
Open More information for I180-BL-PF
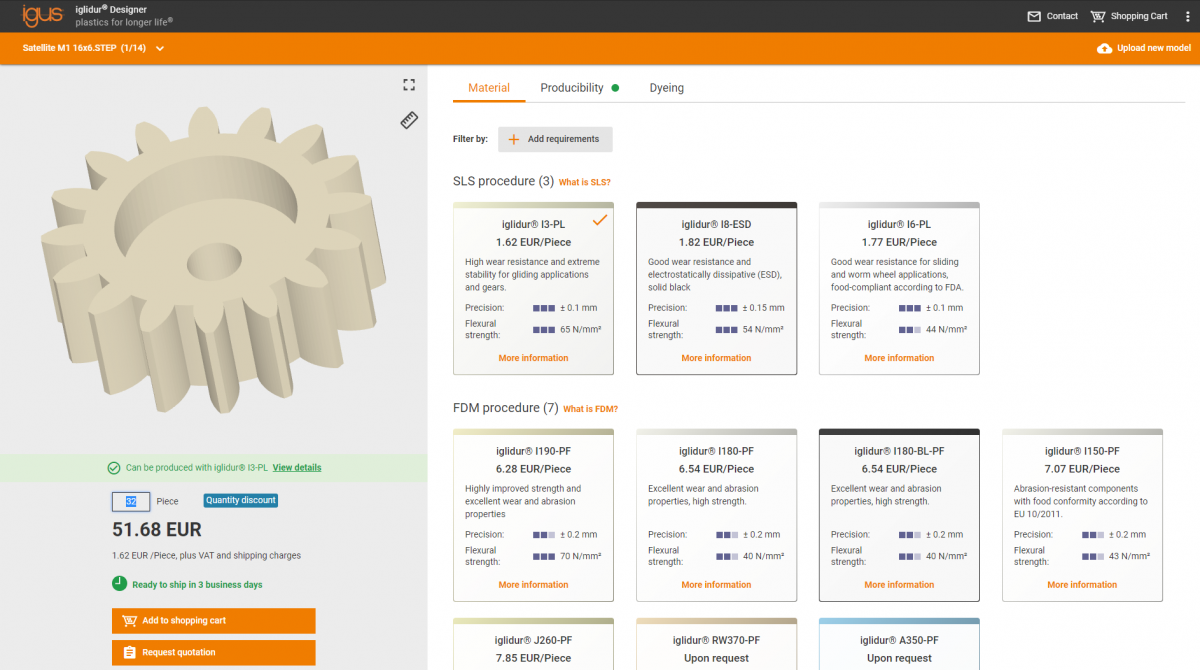[899, 585]
